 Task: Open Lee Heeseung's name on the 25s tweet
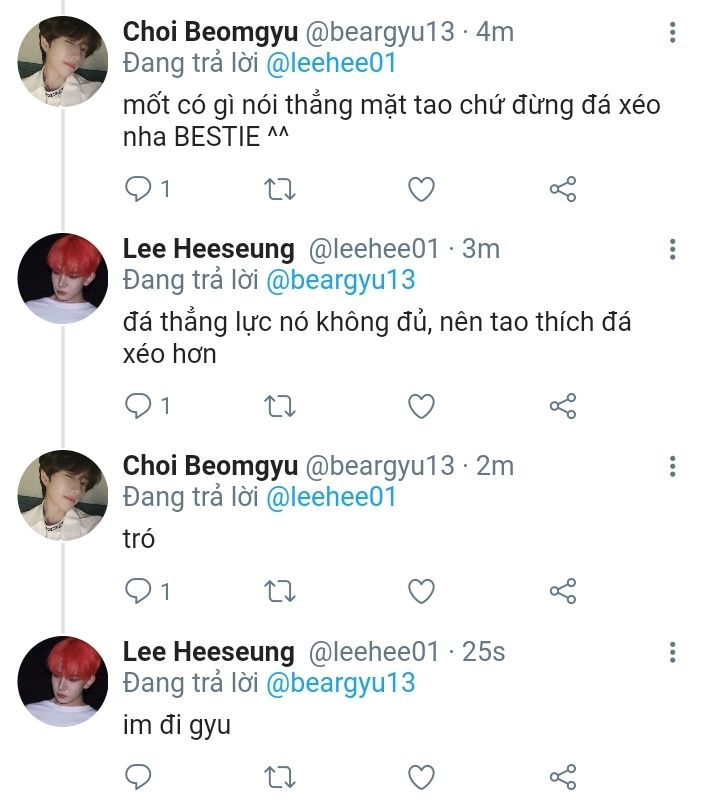pyautogui.click(x=208, y=653)
